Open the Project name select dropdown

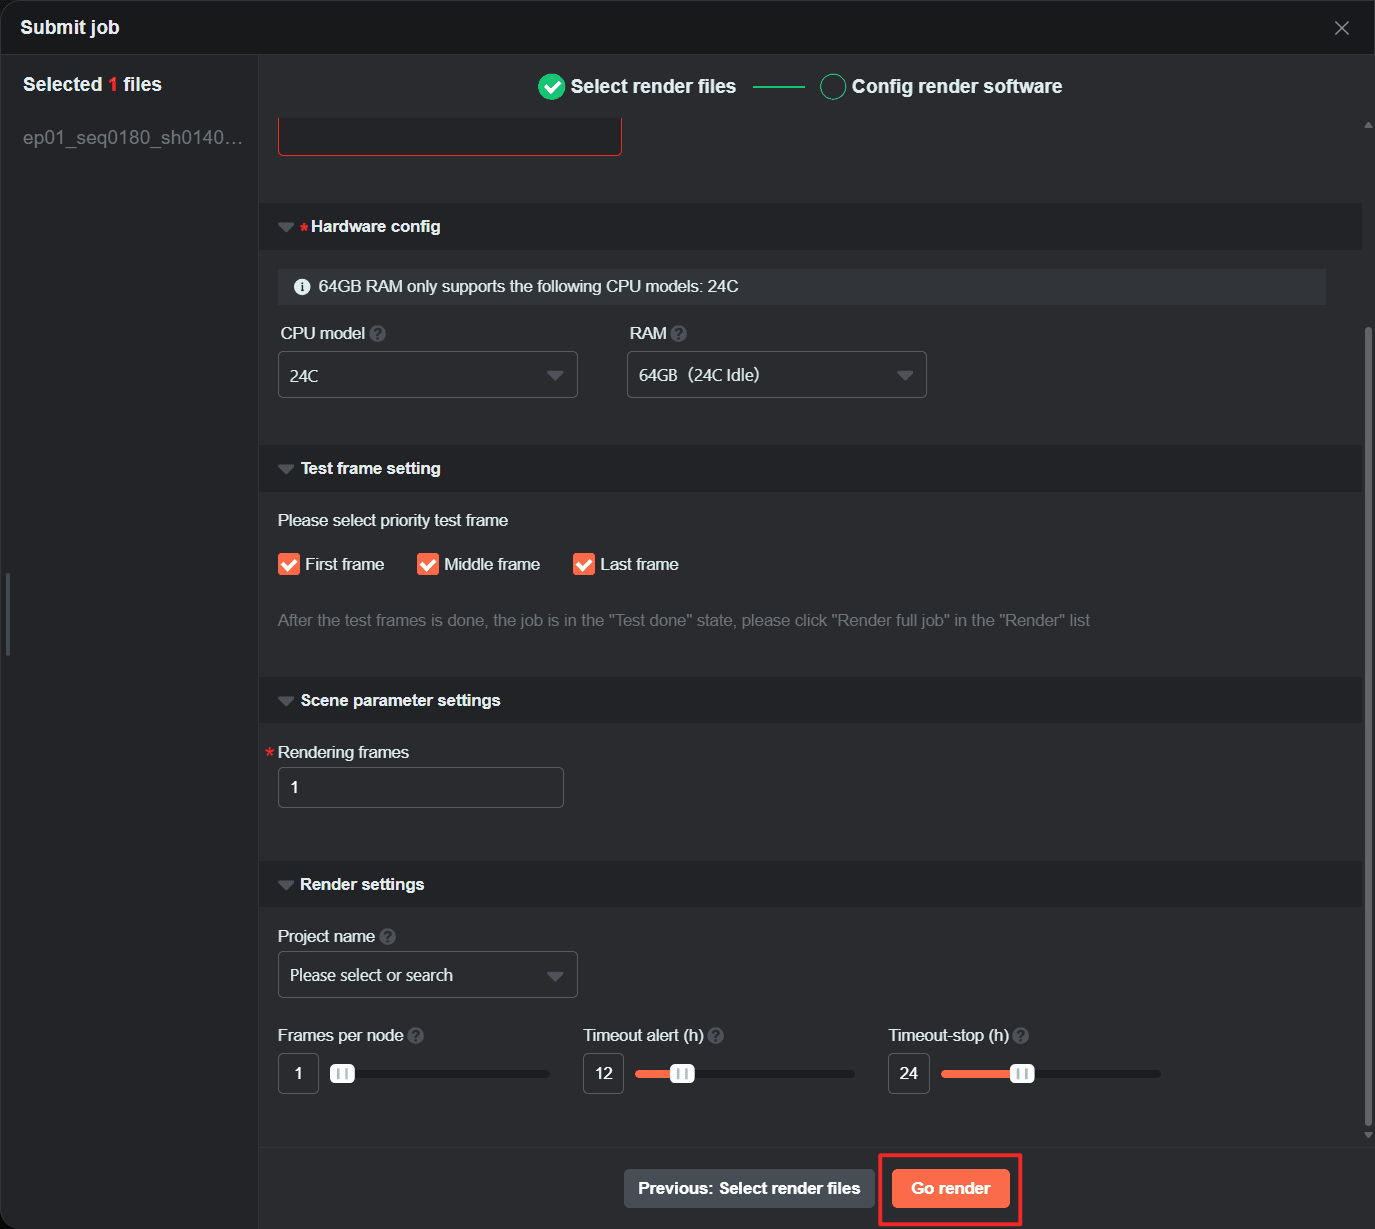point(428,975)
